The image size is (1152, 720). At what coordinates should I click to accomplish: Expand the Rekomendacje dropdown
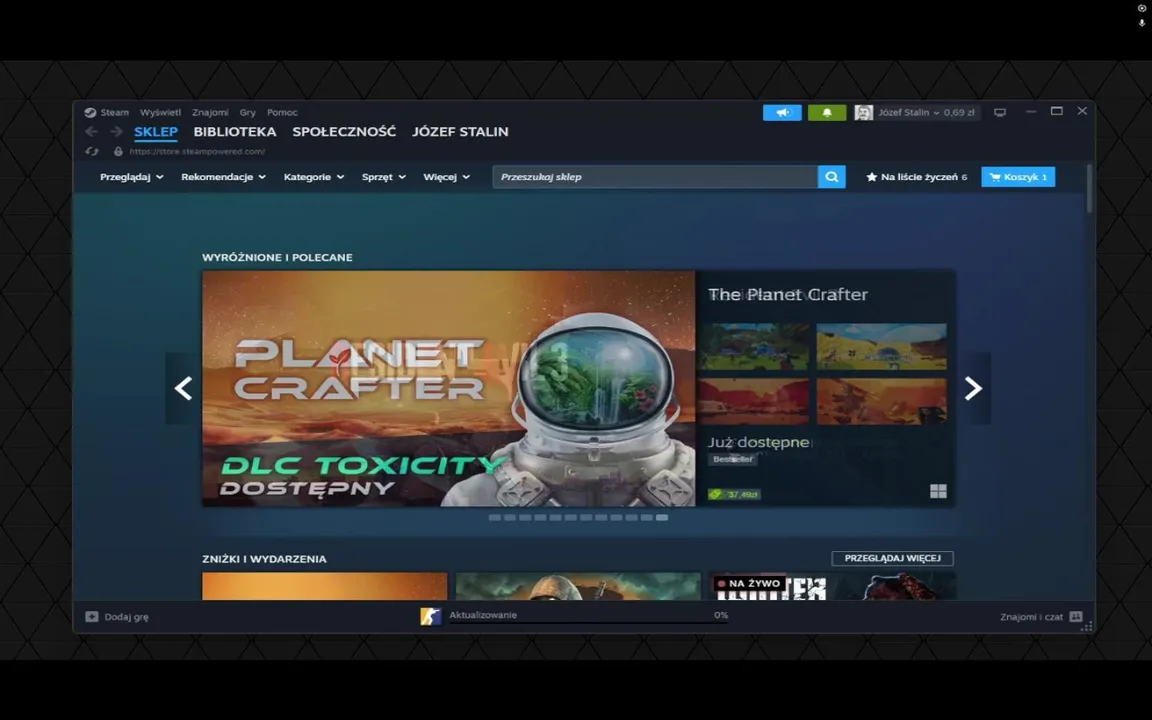(x=223, y=177)
